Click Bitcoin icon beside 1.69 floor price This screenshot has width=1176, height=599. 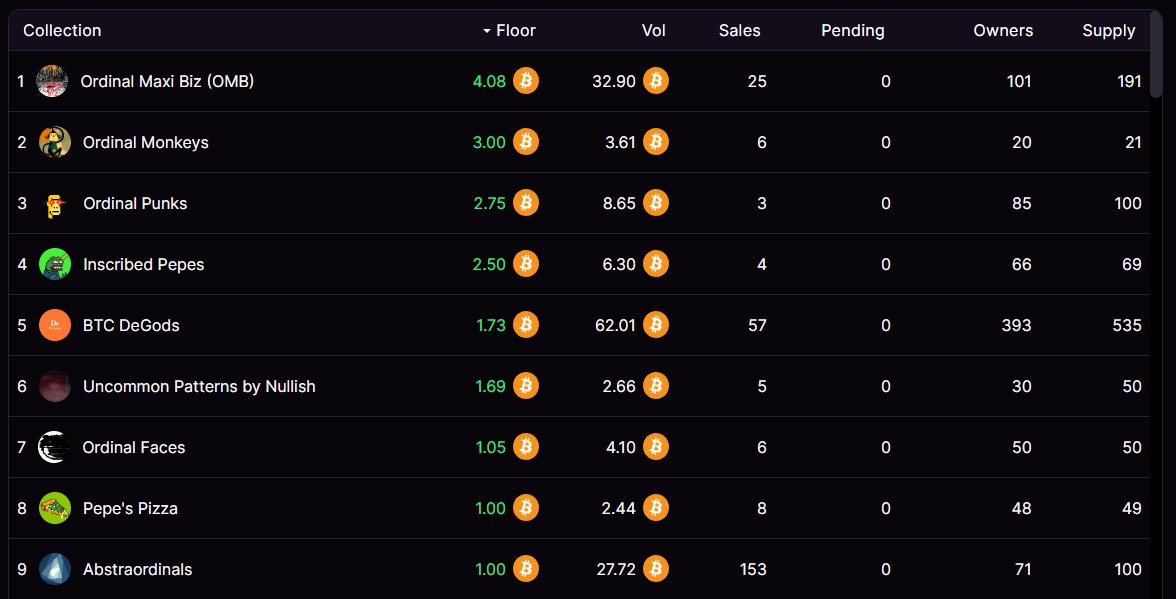click(x=526, y=386)
